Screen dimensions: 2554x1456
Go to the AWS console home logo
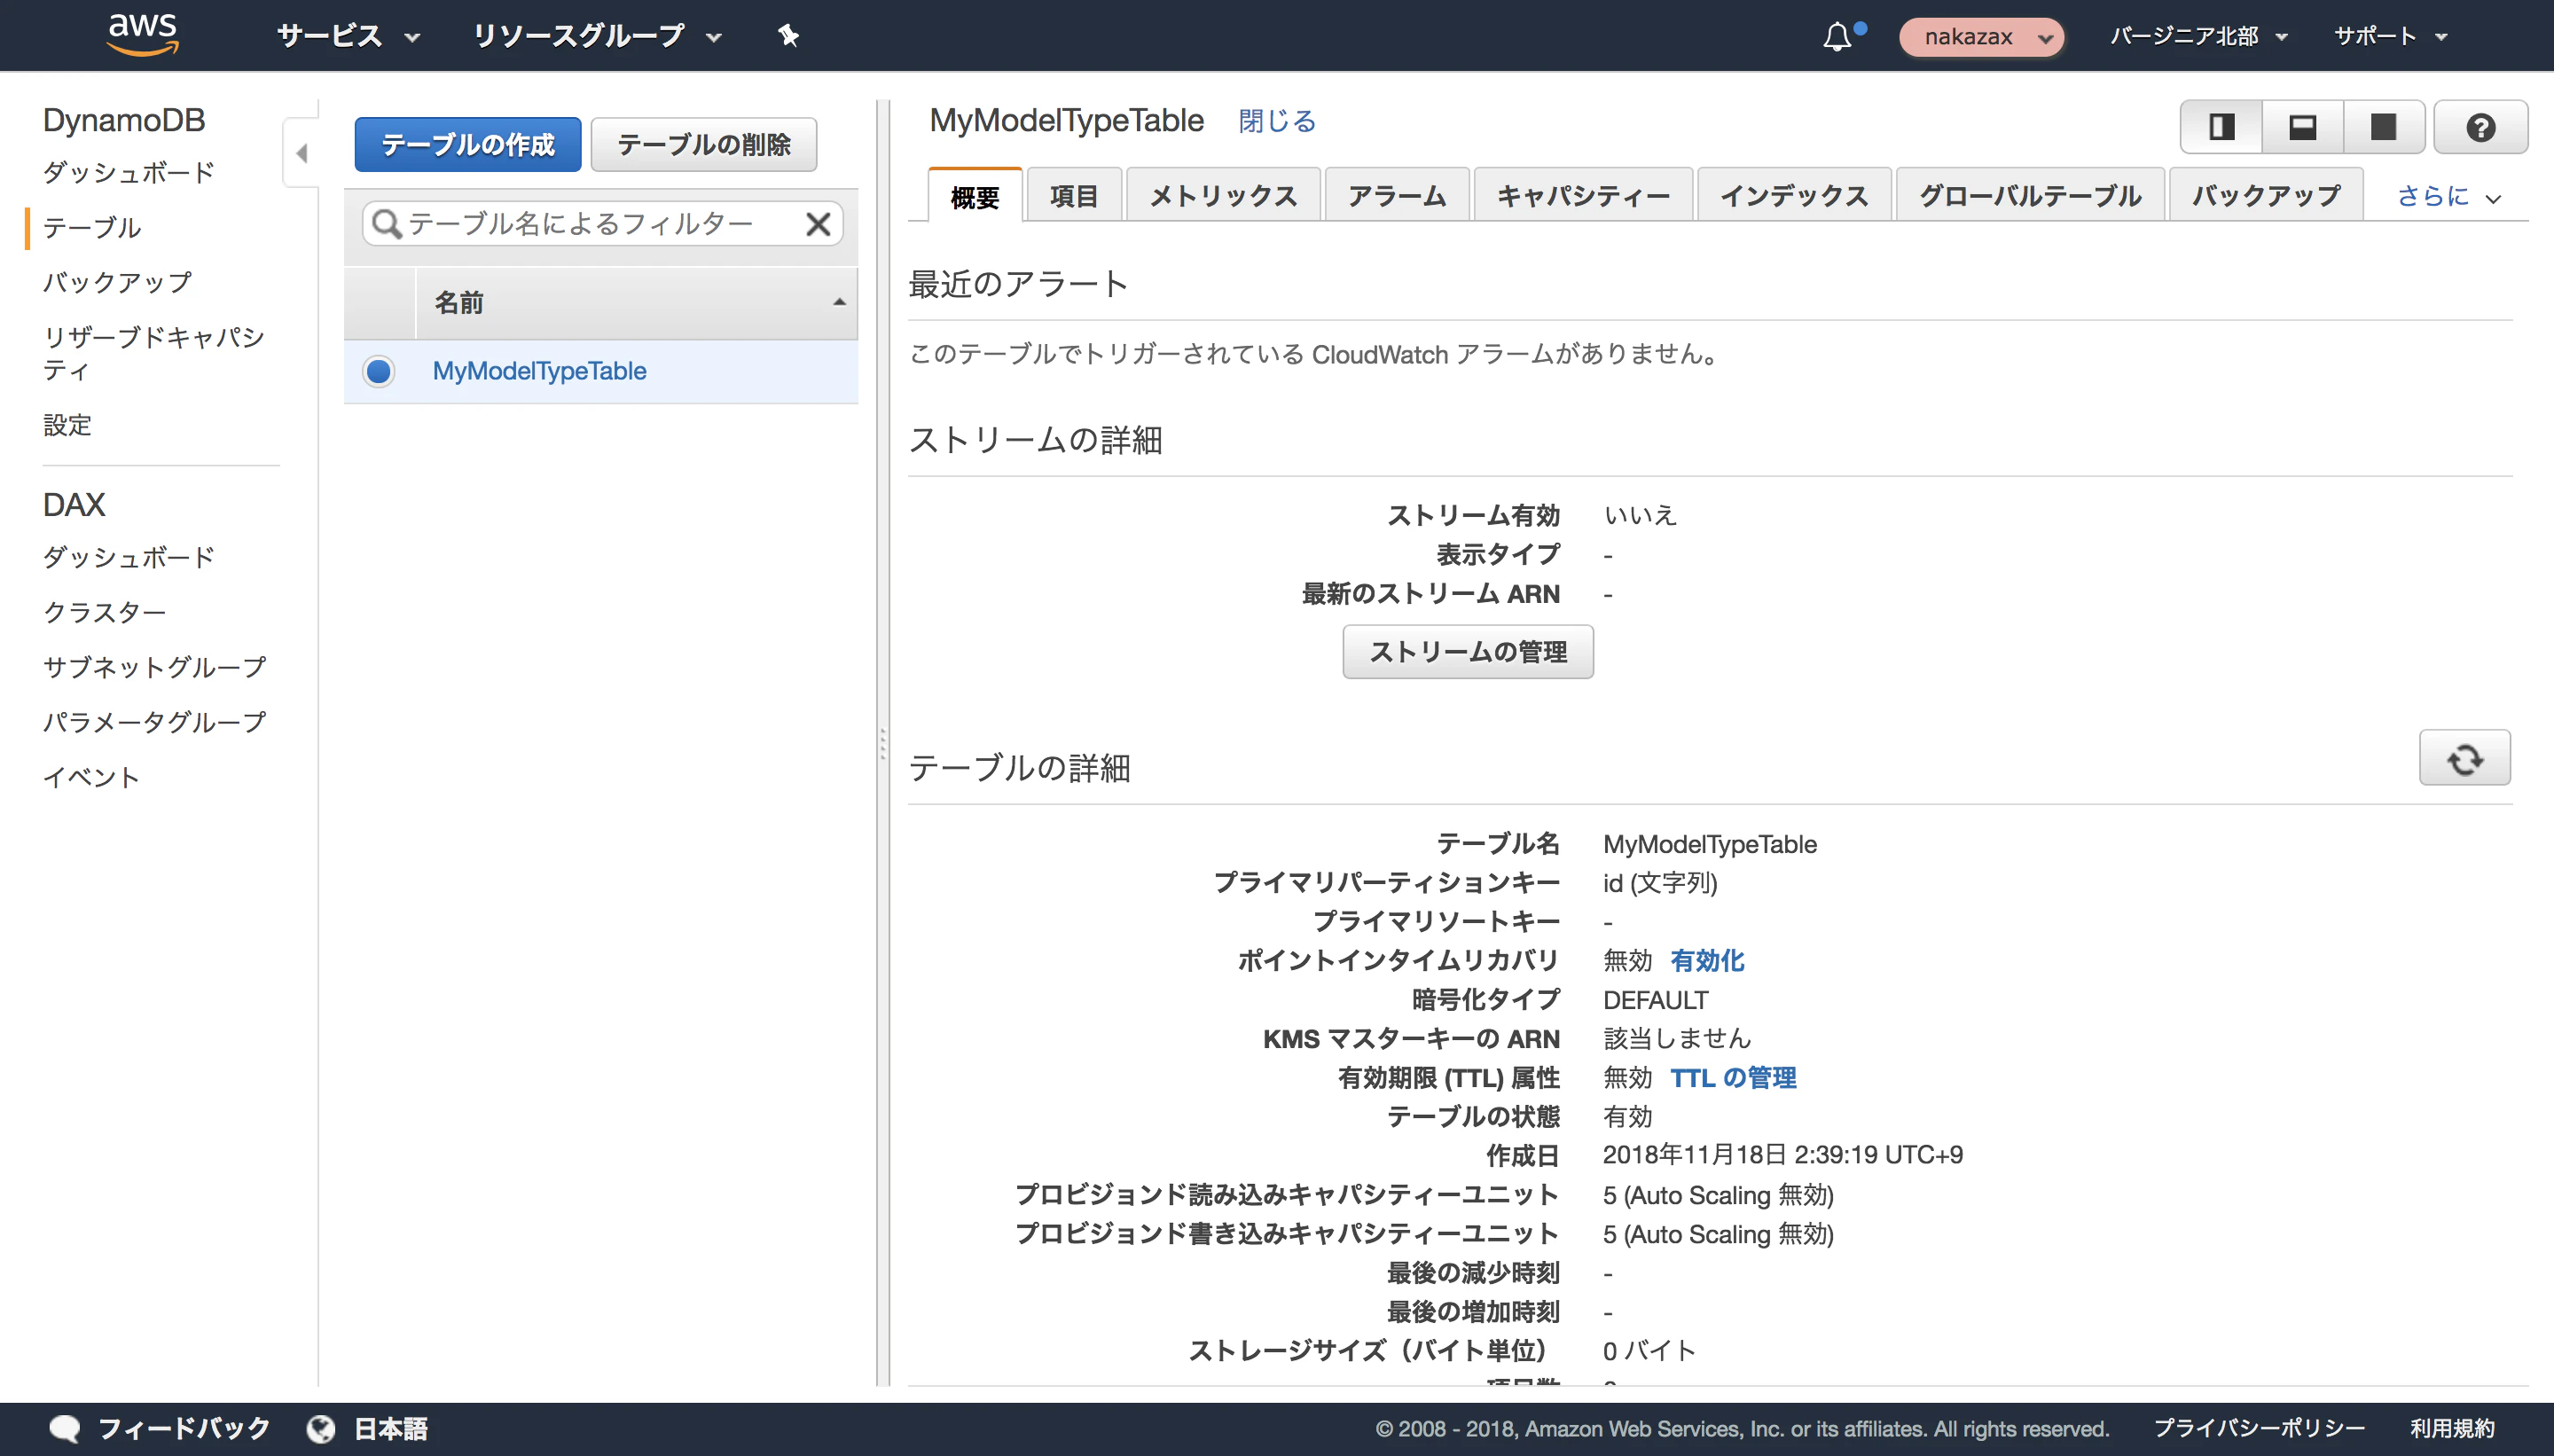(x=142, y=35)
